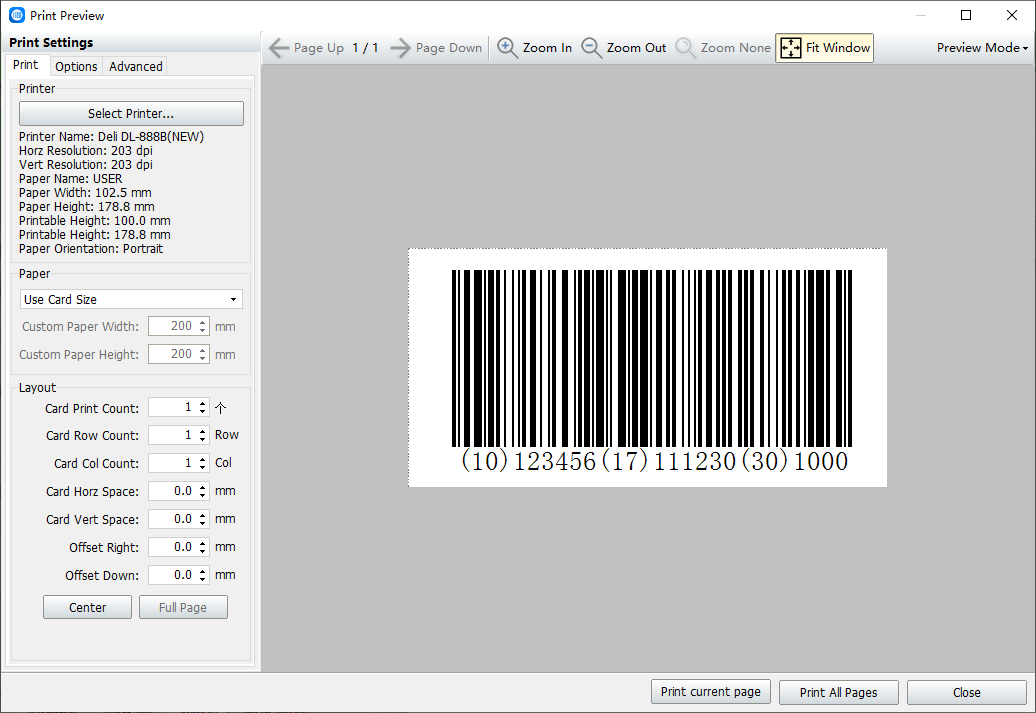Screen dimensions: 1036x713
Task: Click the Card Horz Space field
Action: 172,491
